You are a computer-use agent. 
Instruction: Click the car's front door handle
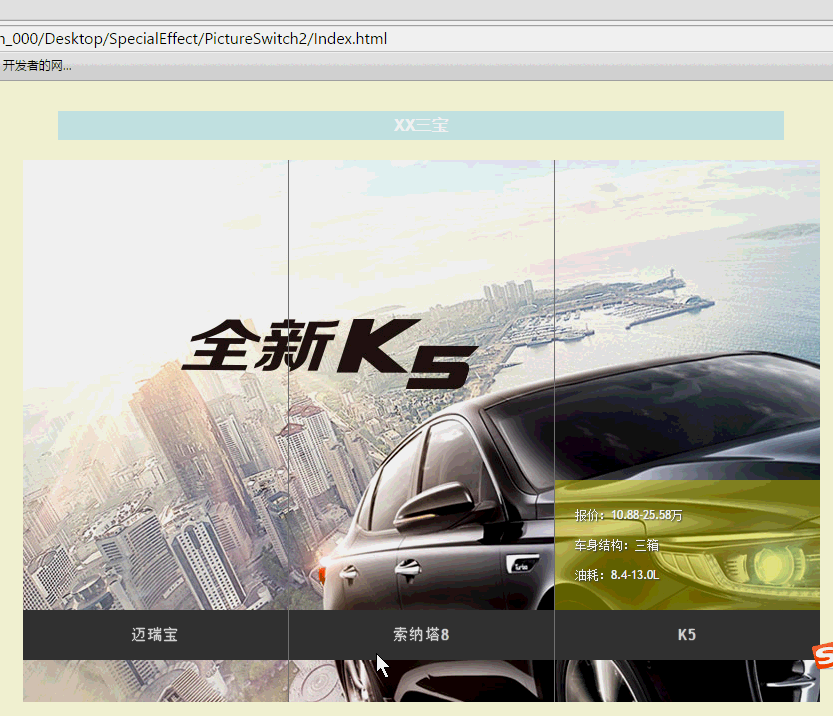coord(407,569)
